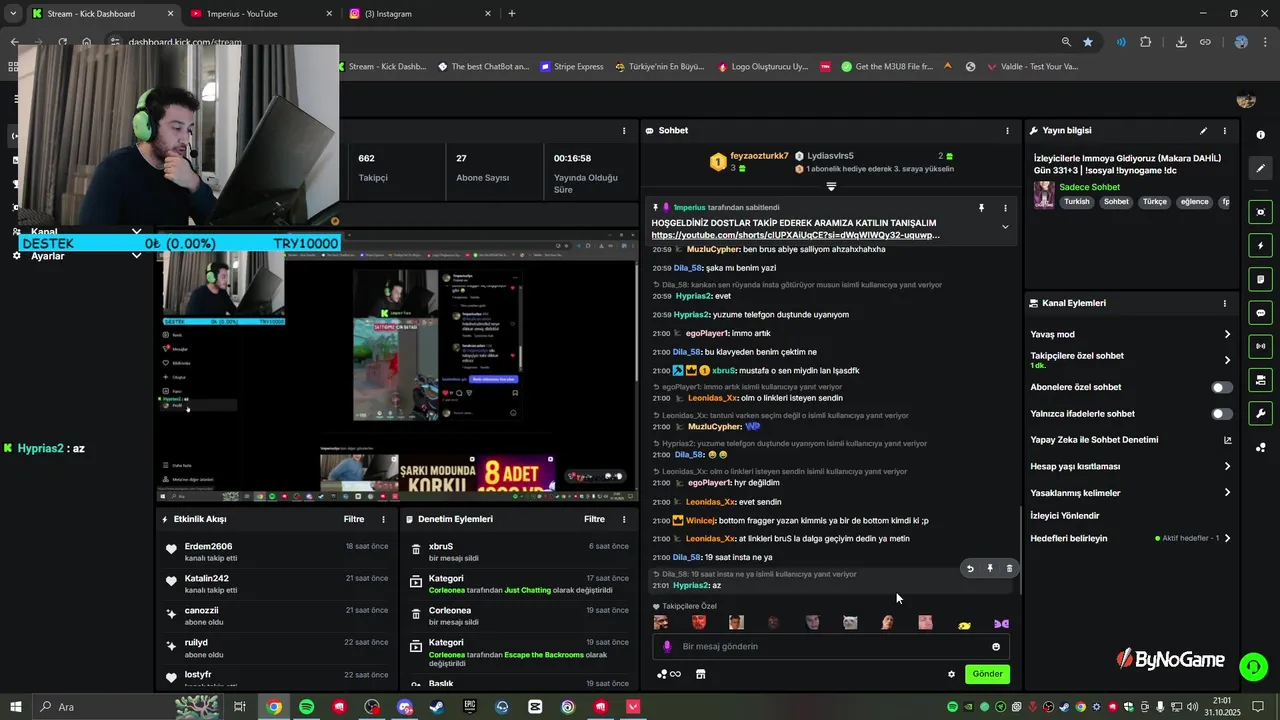1280x720 pixels.
Task: Switch to the Instagram browser tab
Action: (x=420, y=13)
